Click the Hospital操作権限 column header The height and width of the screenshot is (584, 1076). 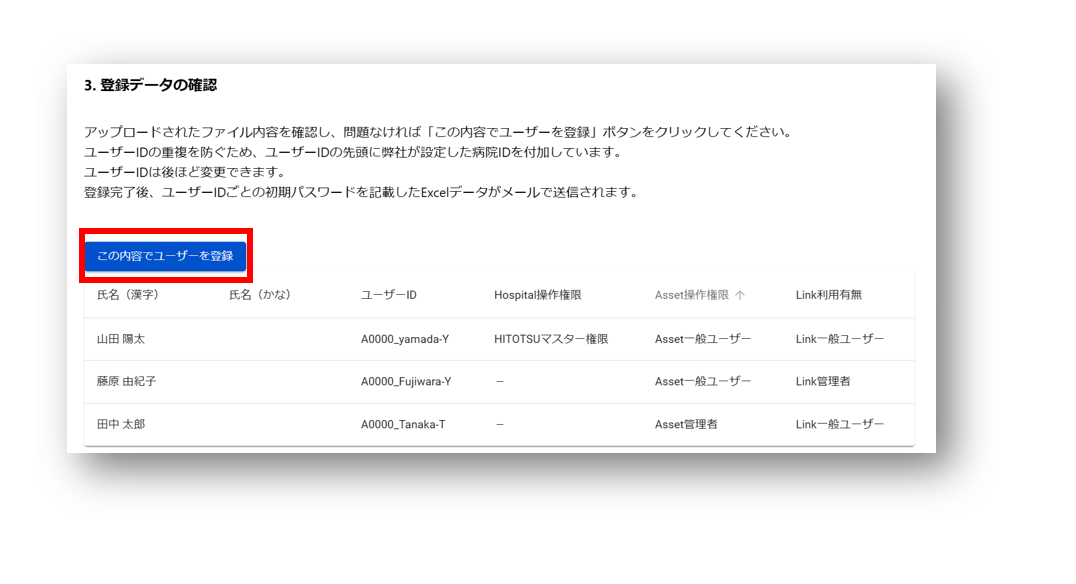click(537, 295)
